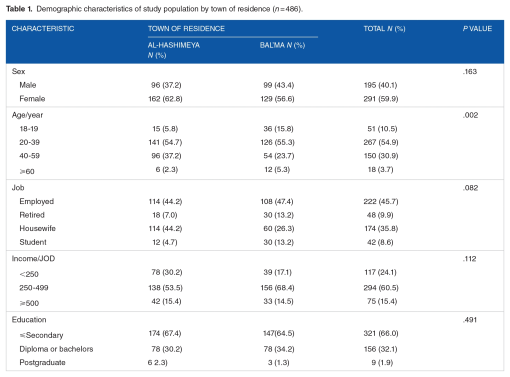Select the Sex row label
The height and width of the screenshot is (377, 510).
click(18, 71)
